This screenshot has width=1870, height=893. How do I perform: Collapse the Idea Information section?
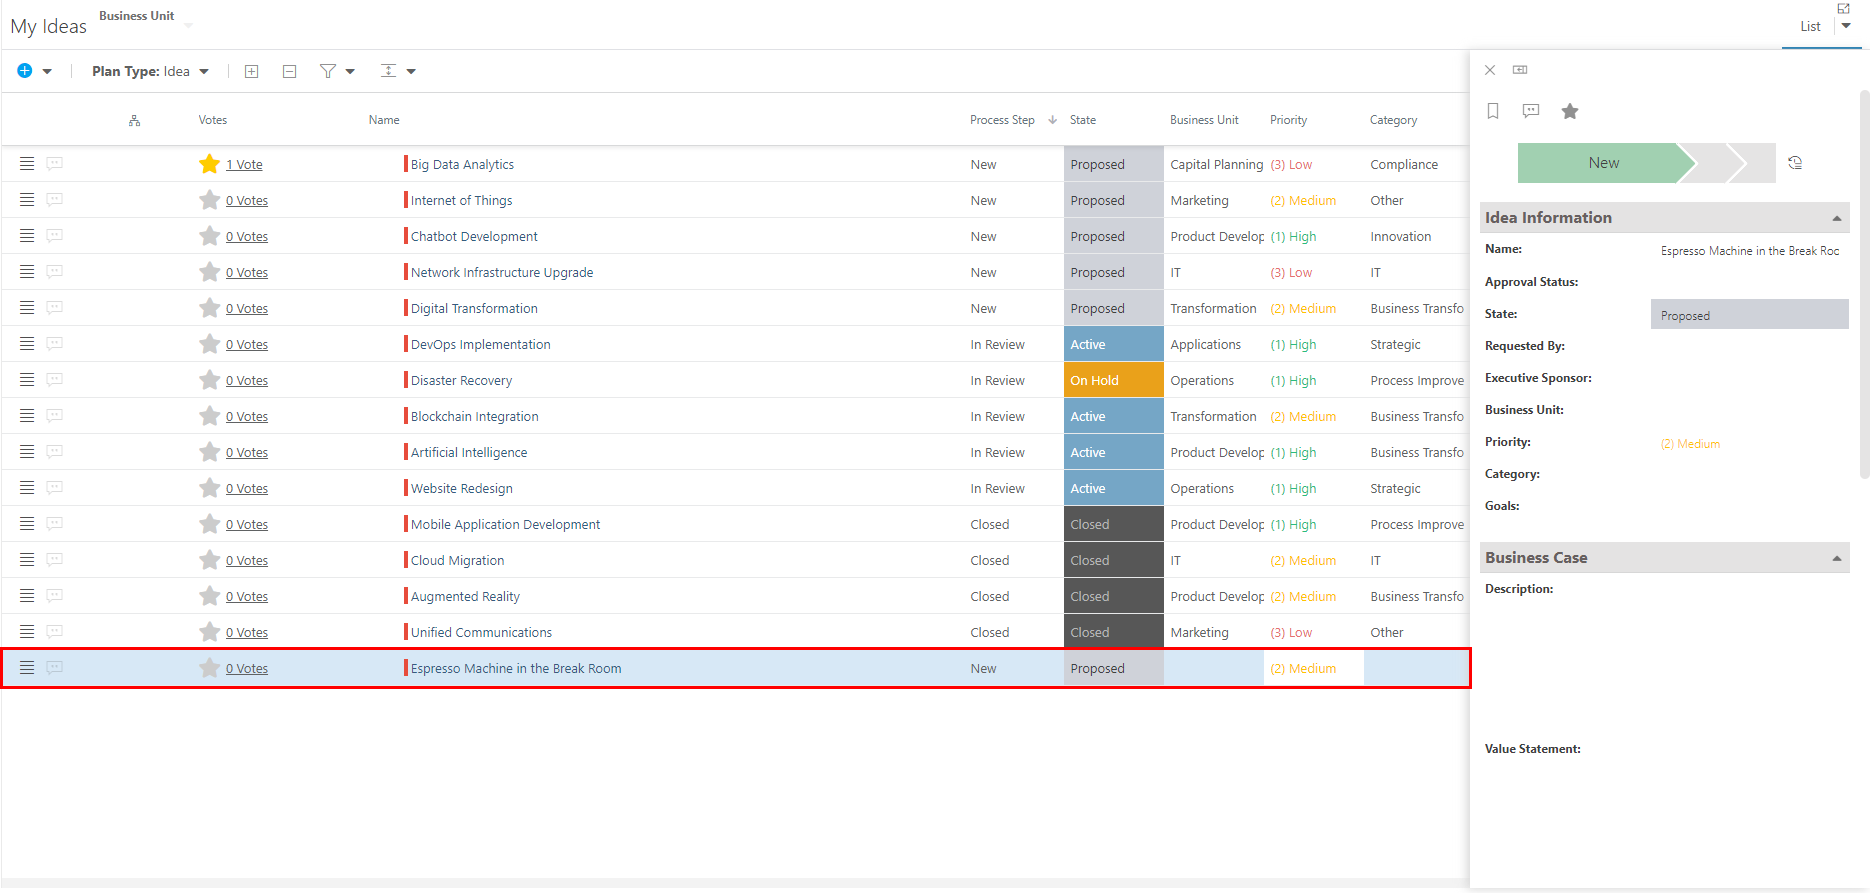point(1837,218)
